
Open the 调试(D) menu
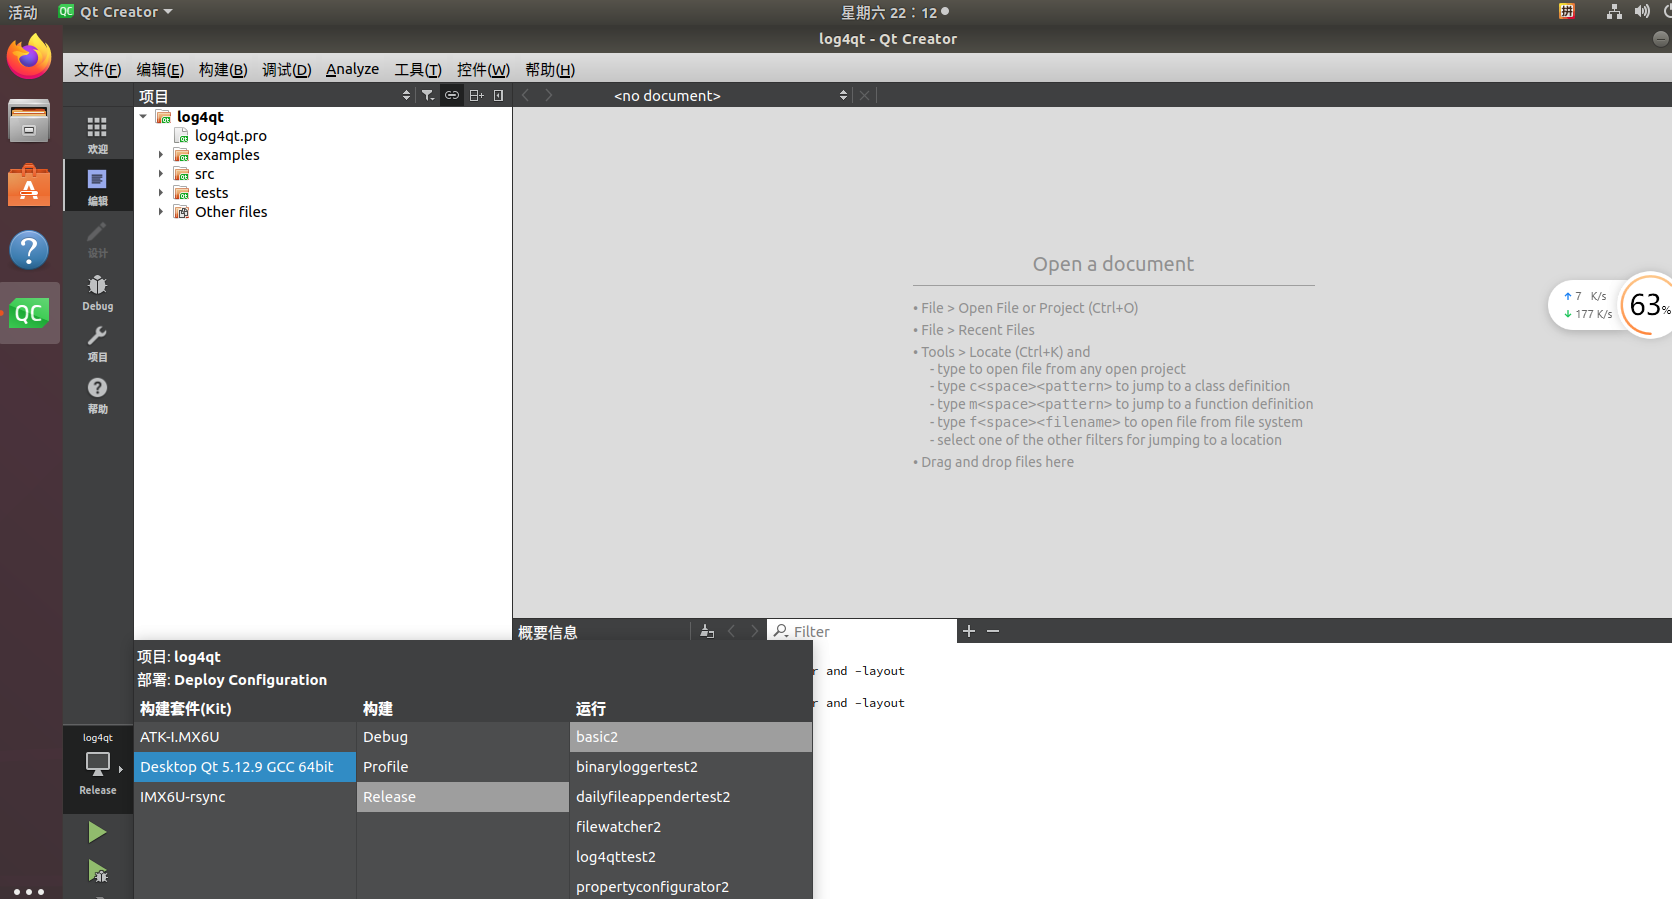tap(286, 69)
